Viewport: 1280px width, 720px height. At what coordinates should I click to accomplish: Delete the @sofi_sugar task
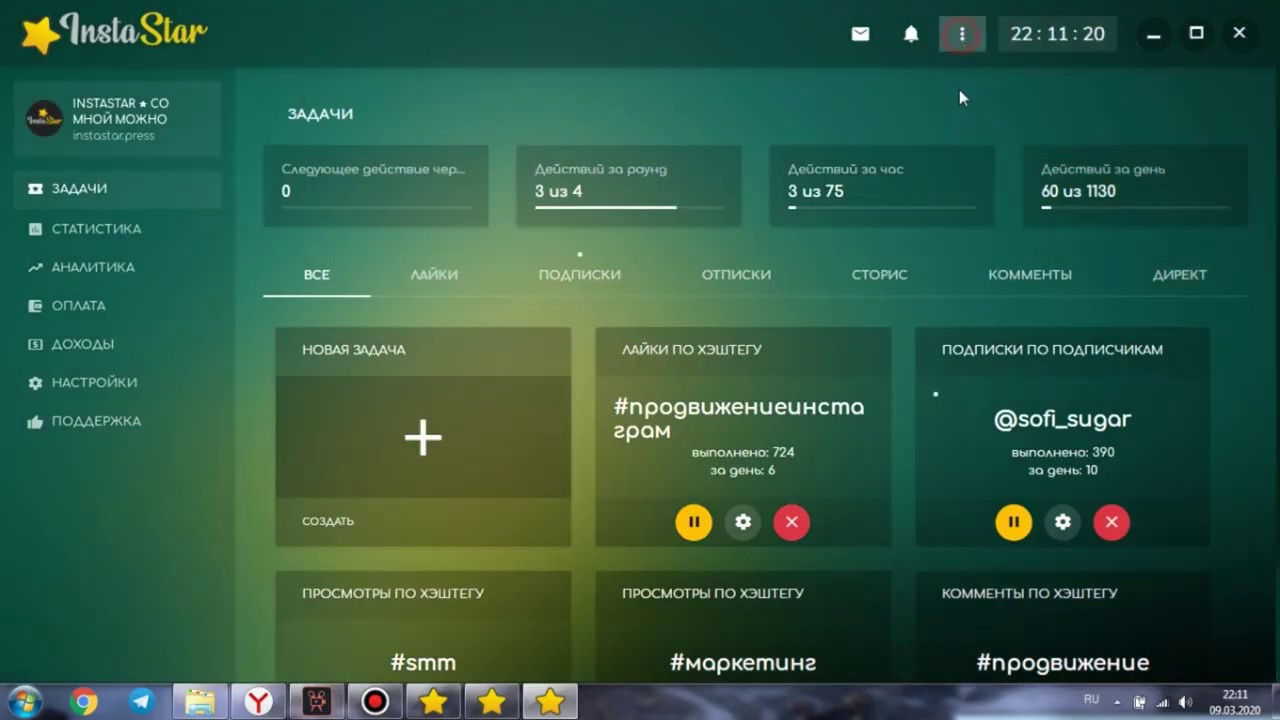[x=1111, y=522]
